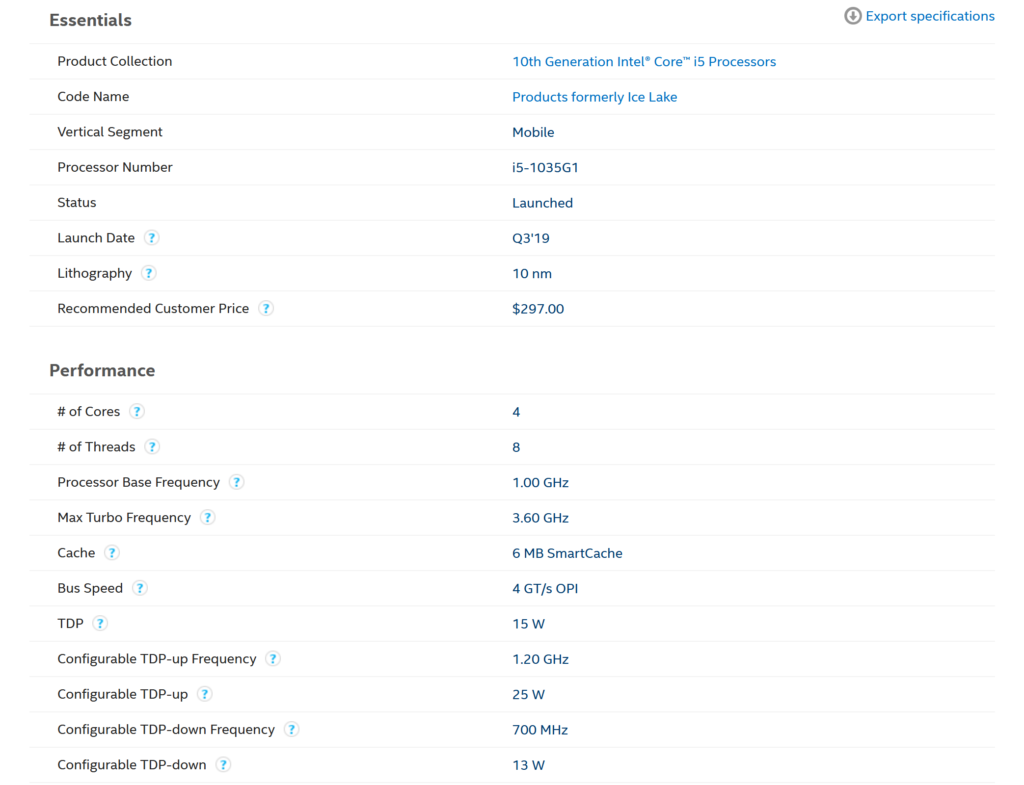Show help for Launch Date
Screen dimensions: 1024x785
[152, 238]
